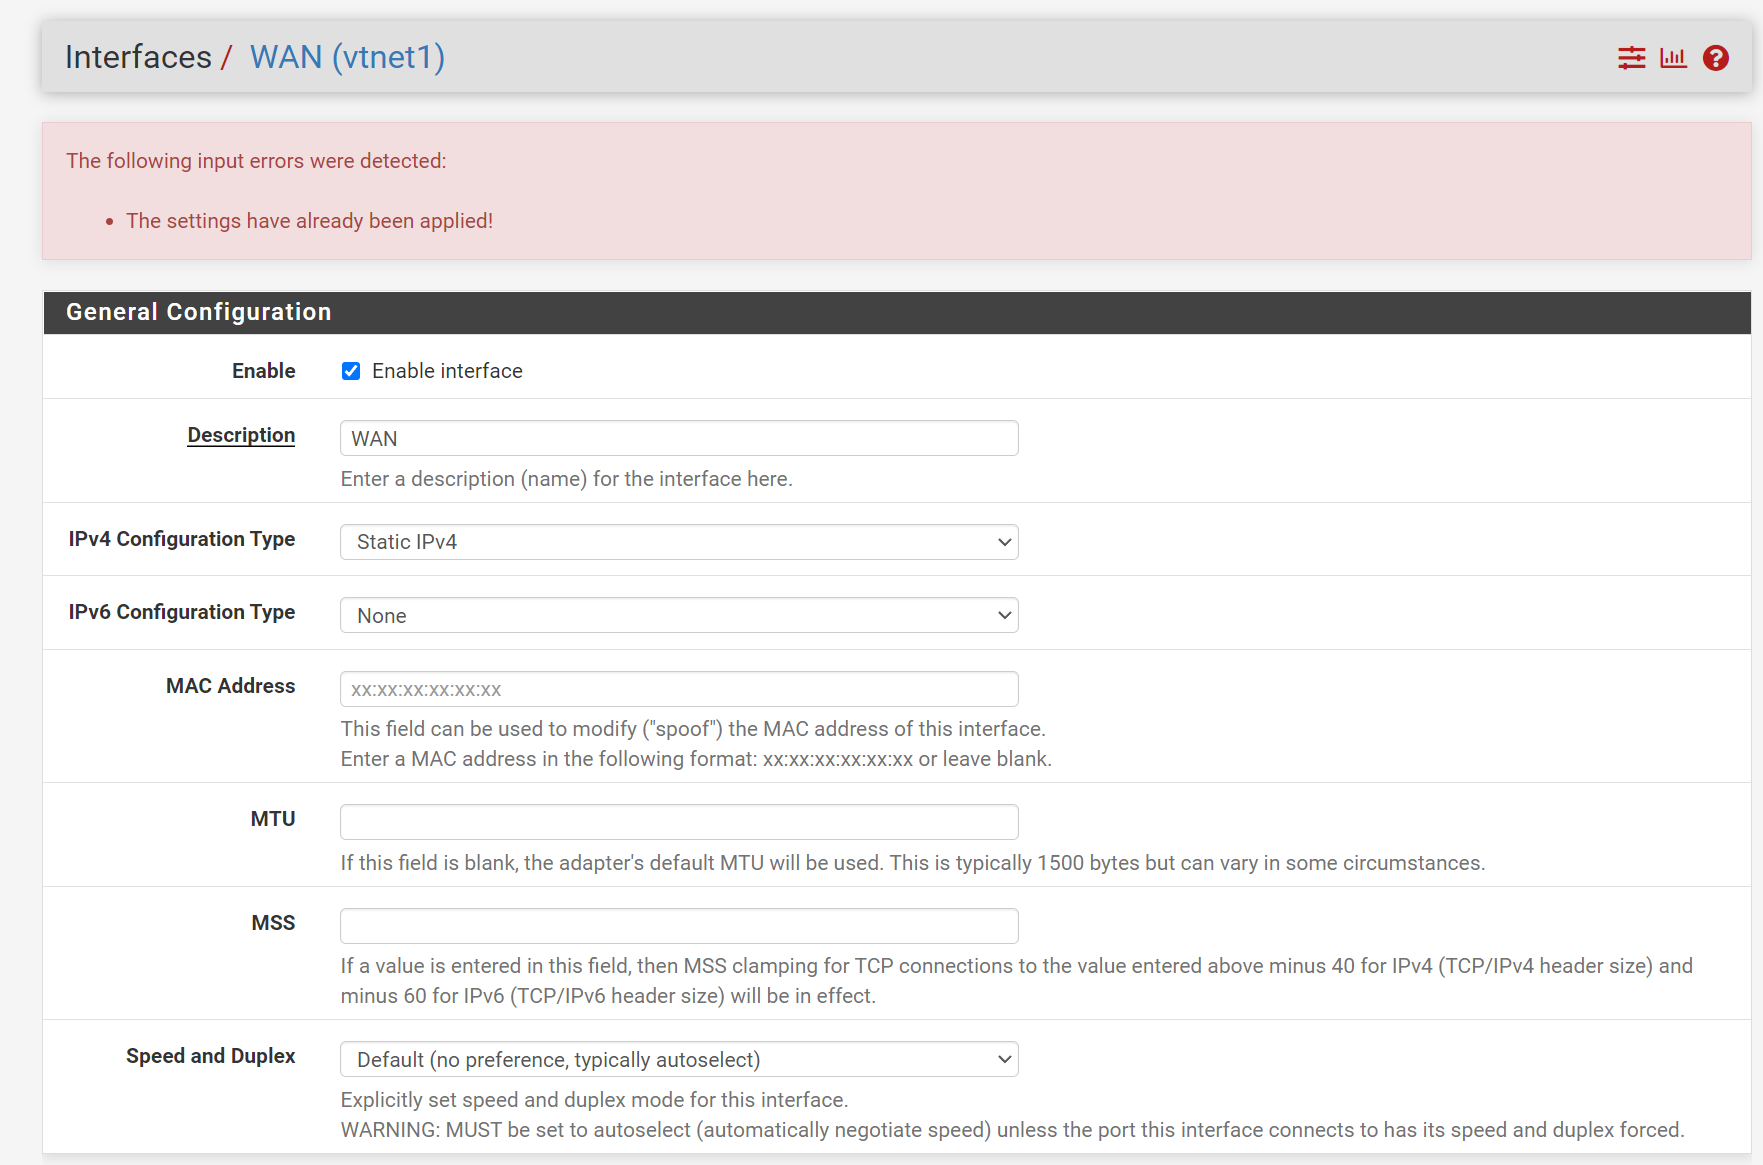
Task: Click the MTU input field
Action: [x=679, y=822]
